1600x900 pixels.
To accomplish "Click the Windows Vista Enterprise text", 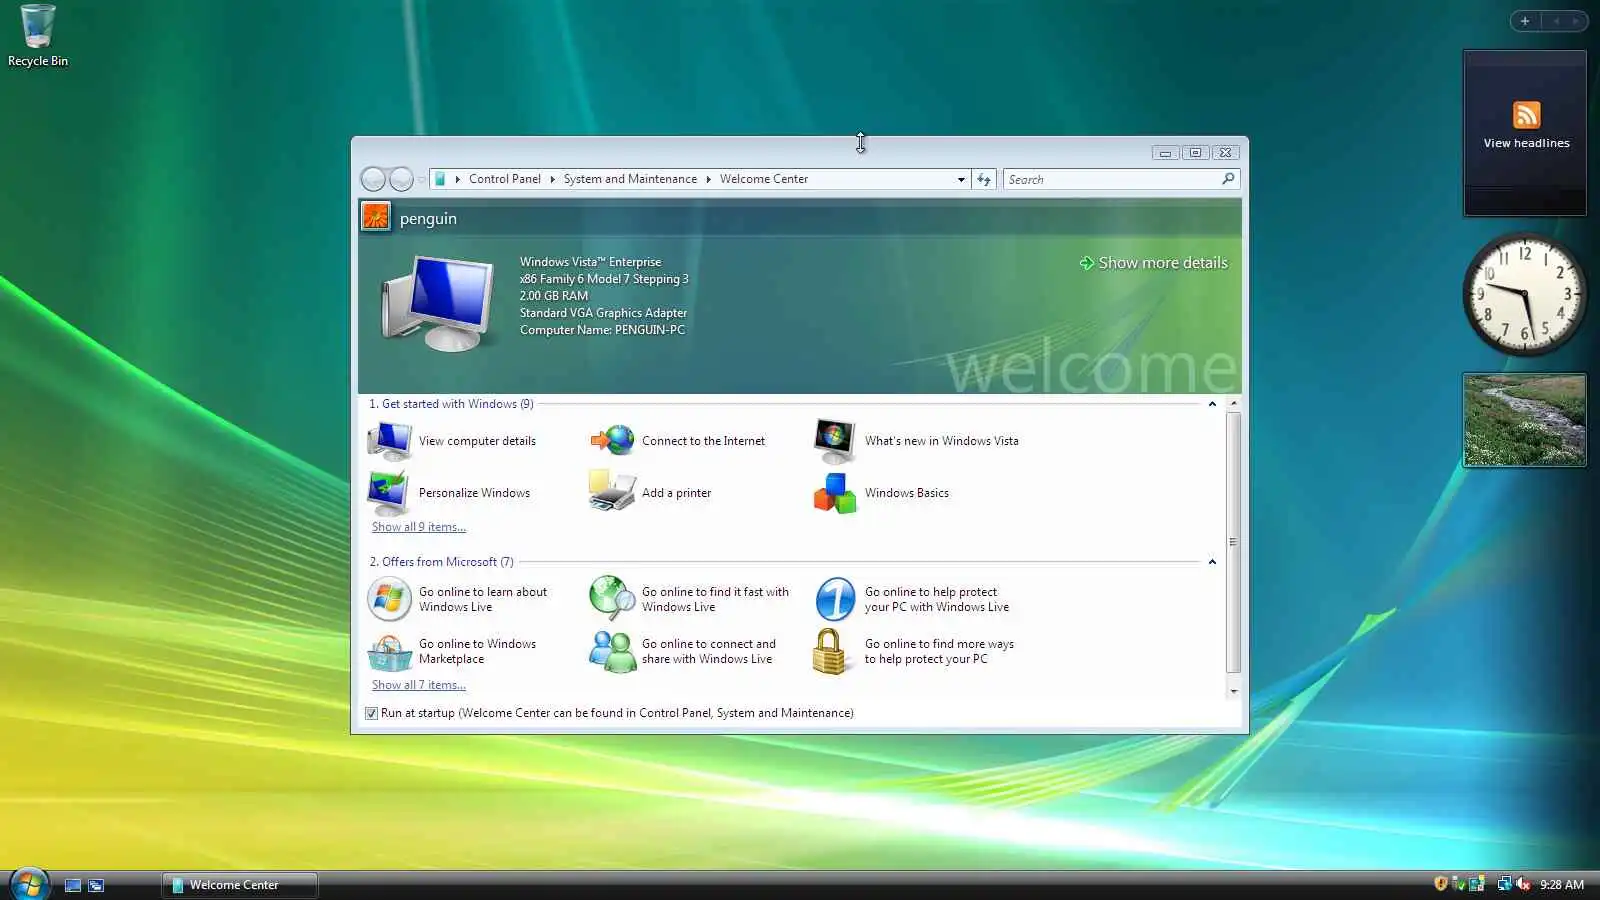I will click(x=590, y=262).
